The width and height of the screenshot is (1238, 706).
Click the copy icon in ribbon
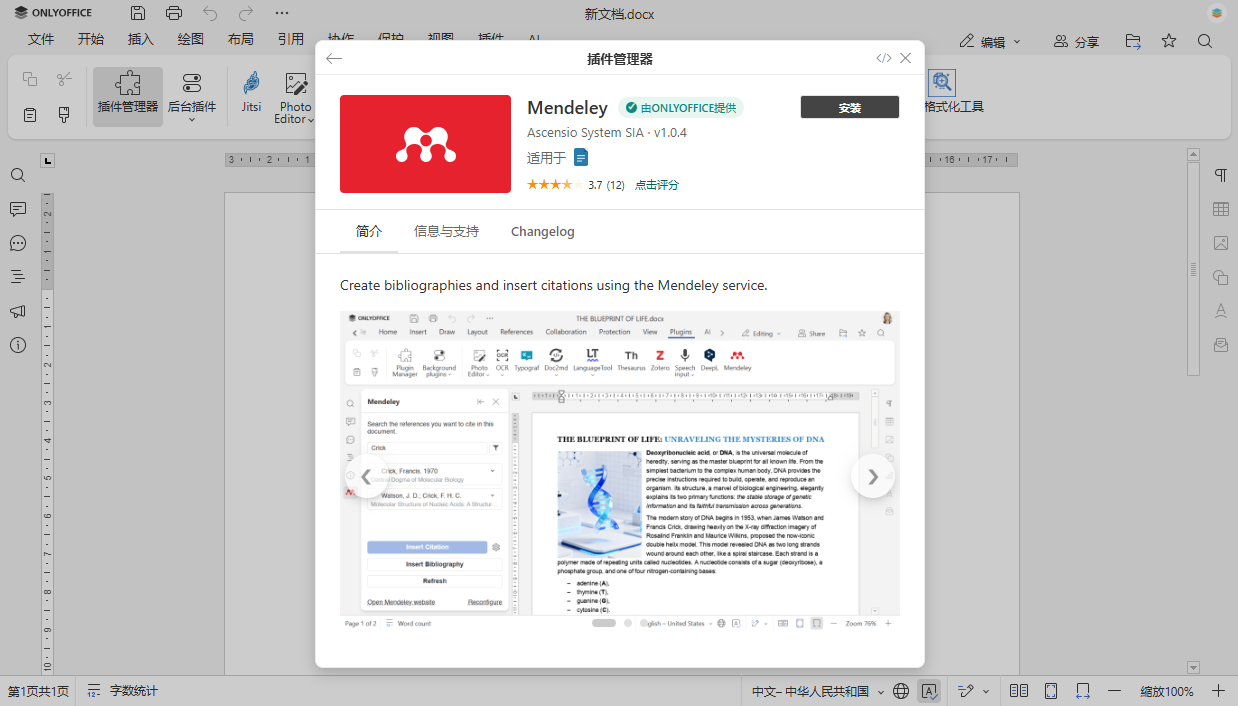coord(30,79)
